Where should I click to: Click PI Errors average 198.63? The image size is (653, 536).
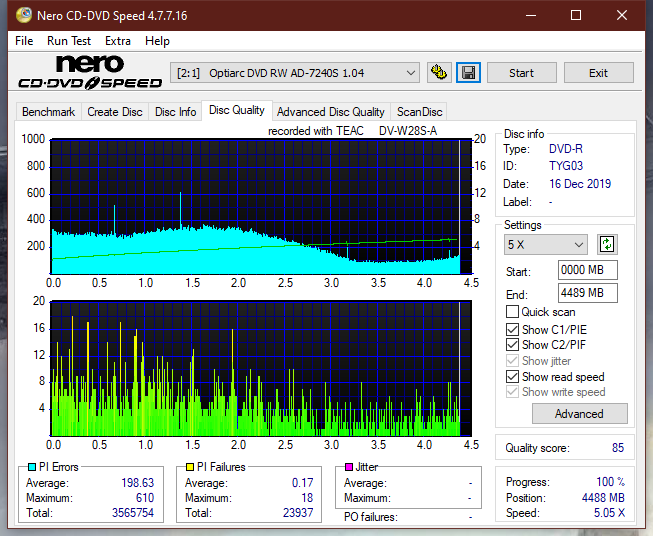point(137,483)
